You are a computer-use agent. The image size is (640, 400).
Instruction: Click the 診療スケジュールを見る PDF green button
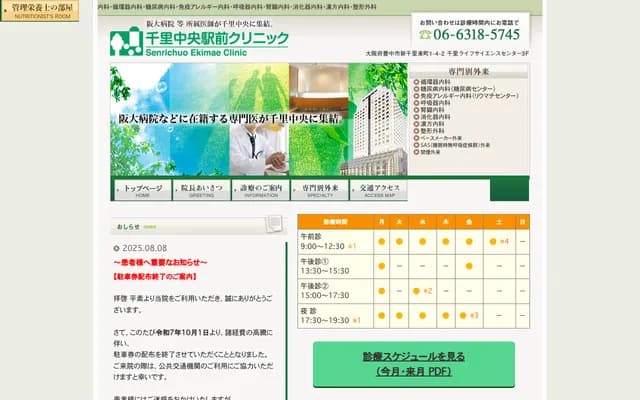coord(414,364)
